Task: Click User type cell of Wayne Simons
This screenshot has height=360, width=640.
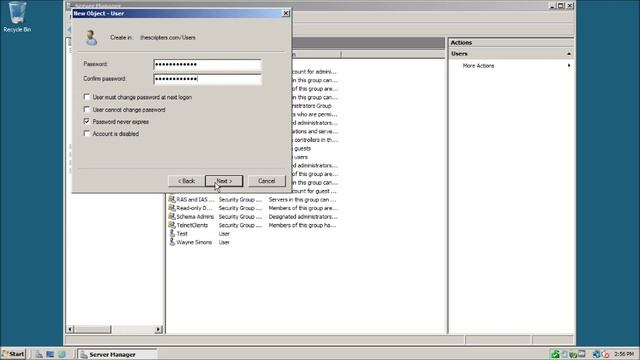Action: click(224, 242)
